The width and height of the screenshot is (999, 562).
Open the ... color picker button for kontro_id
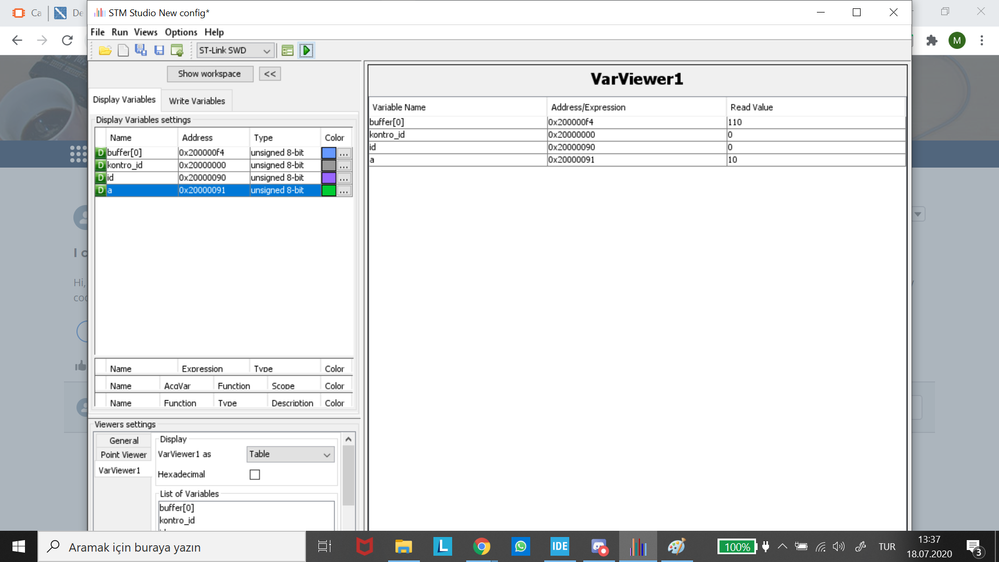point(344,165)
